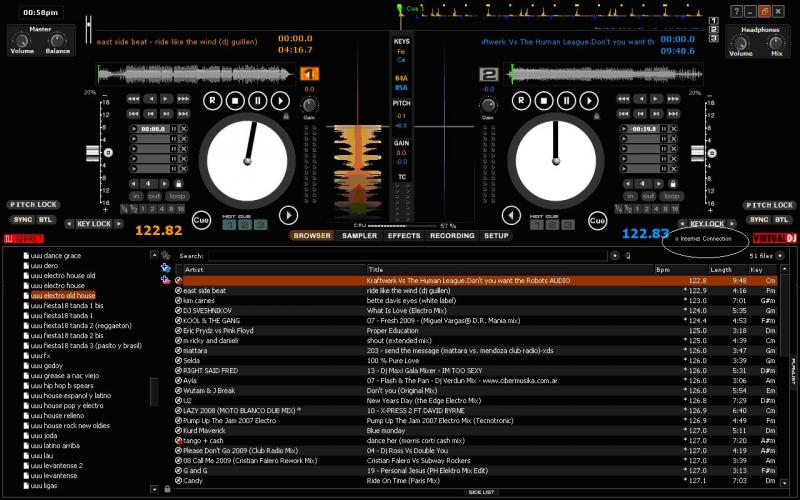The width and height of the screenshot is (800, 500).
Task: Expand the PLAYLIST side panel on right edge
Action: (793, 371)
